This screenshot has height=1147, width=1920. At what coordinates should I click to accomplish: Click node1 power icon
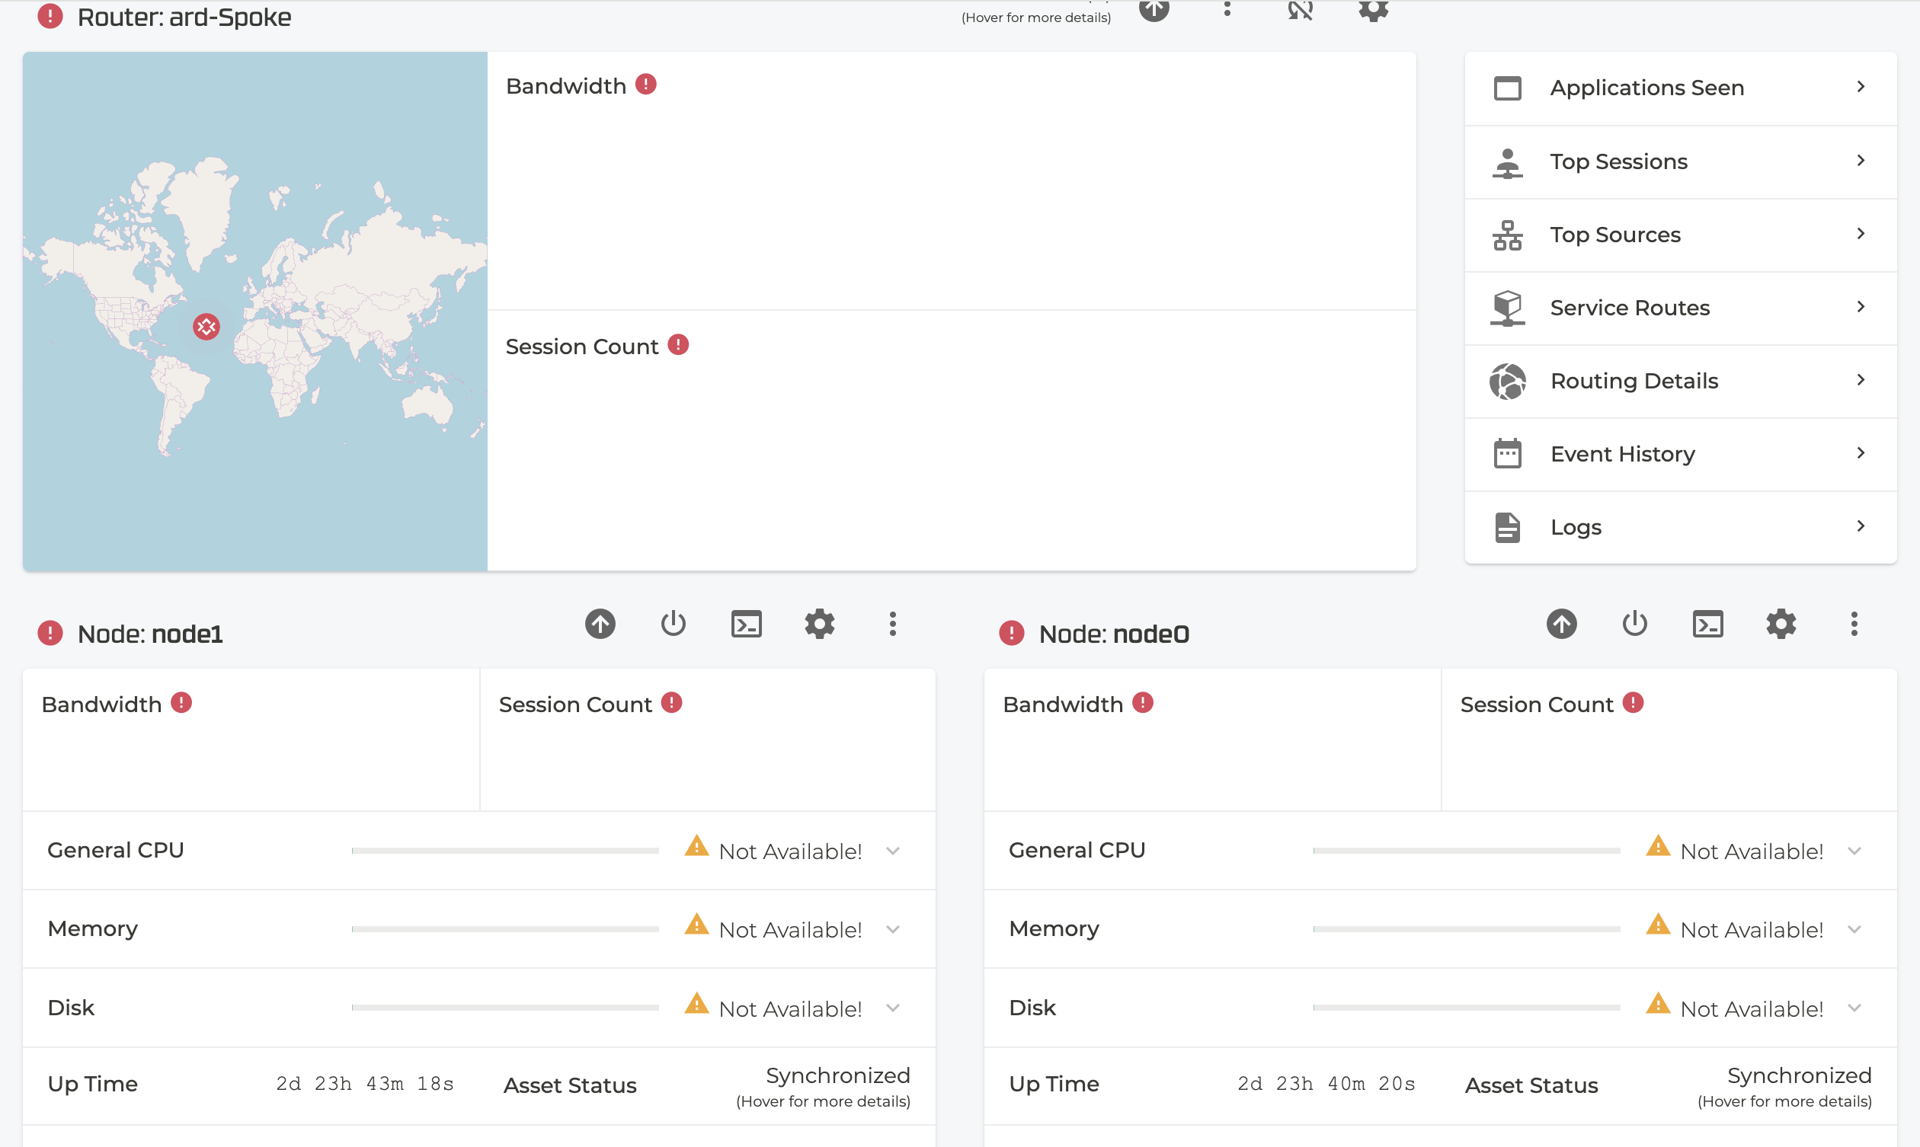tap(673, 624)
